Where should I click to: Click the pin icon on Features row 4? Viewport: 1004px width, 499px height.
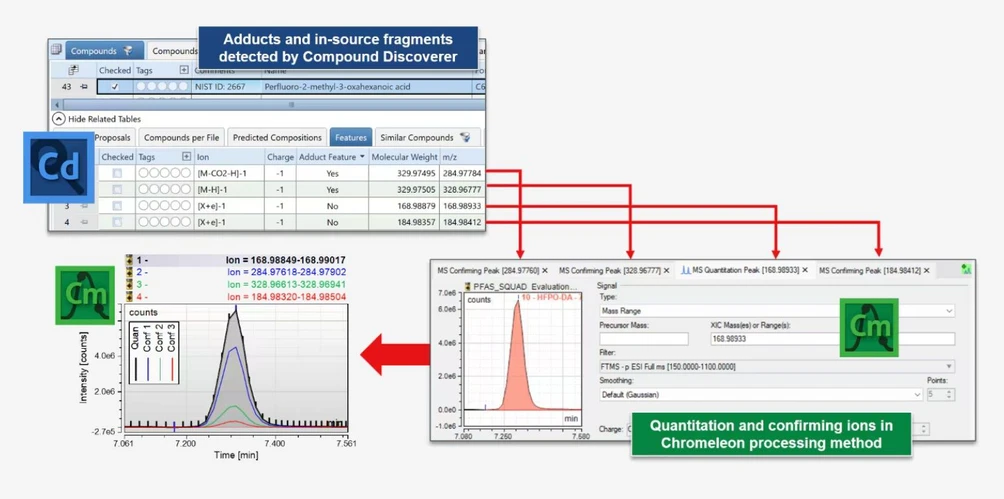(83, 222)
